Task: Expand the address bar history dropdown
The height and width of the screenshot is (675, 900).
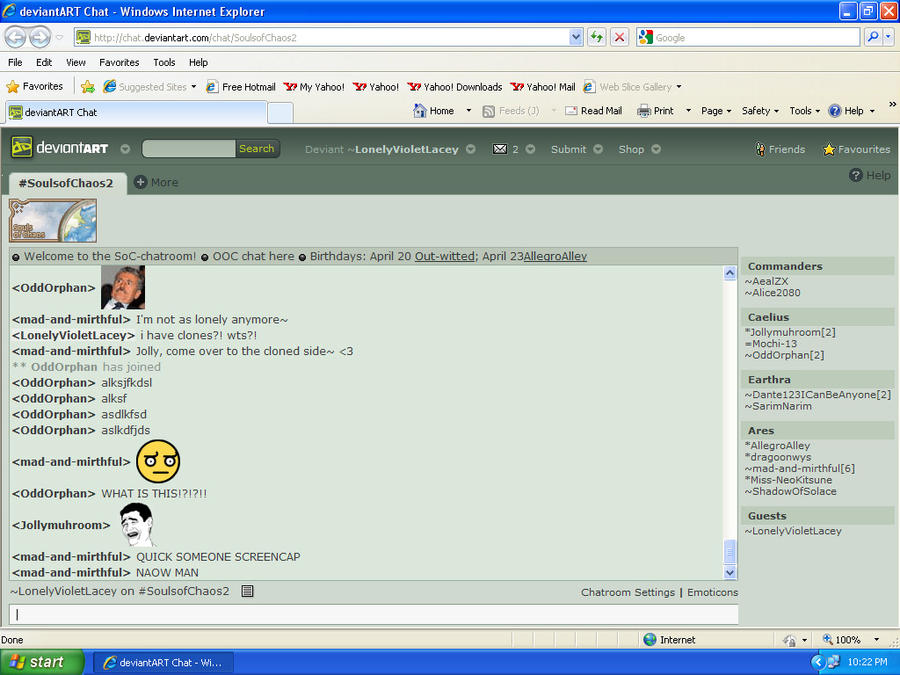Action: (575, 36)
